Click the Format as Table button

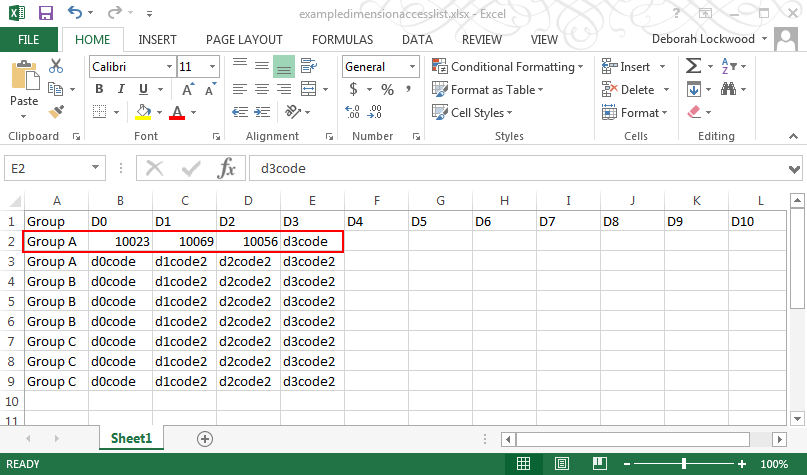tap(488, 90)
